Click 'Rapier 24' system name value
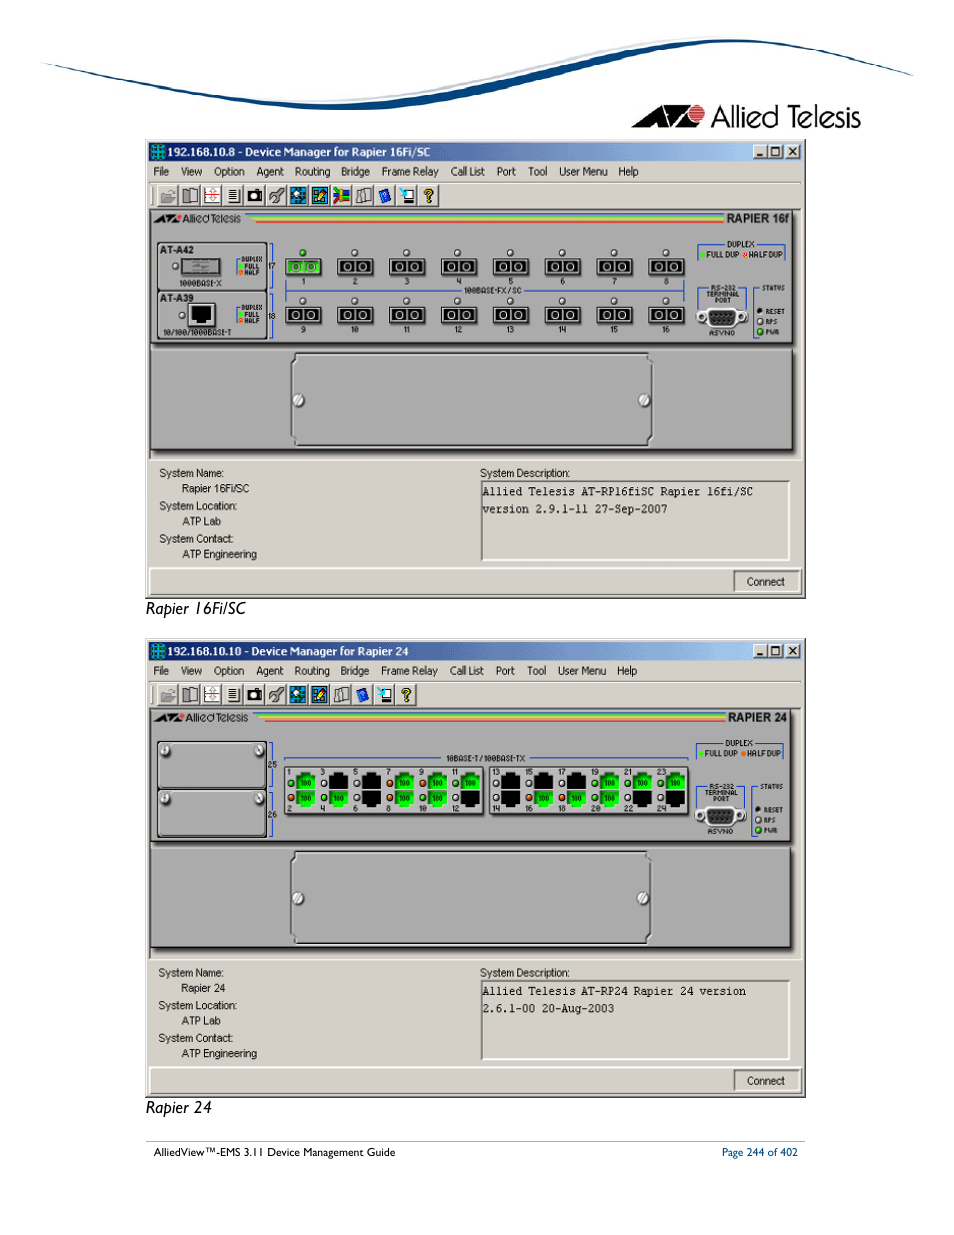 [x=203, y=988]
